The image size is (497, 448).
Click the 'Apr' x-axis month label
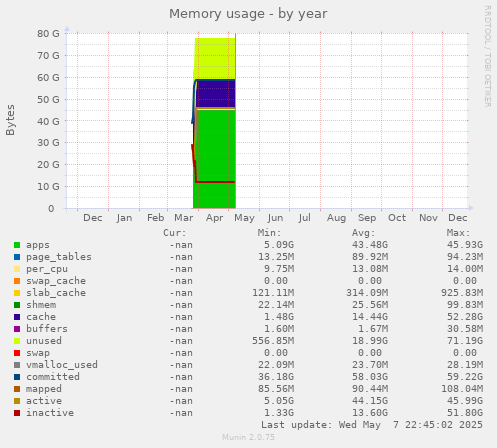(x=214, y=218)
